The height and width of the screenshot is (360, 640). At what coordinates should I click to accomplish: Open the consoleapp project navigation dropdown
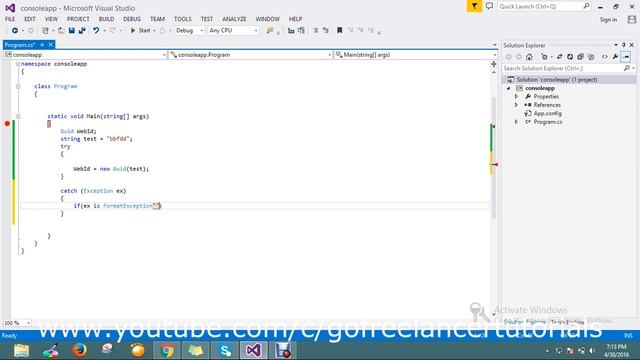85,55
